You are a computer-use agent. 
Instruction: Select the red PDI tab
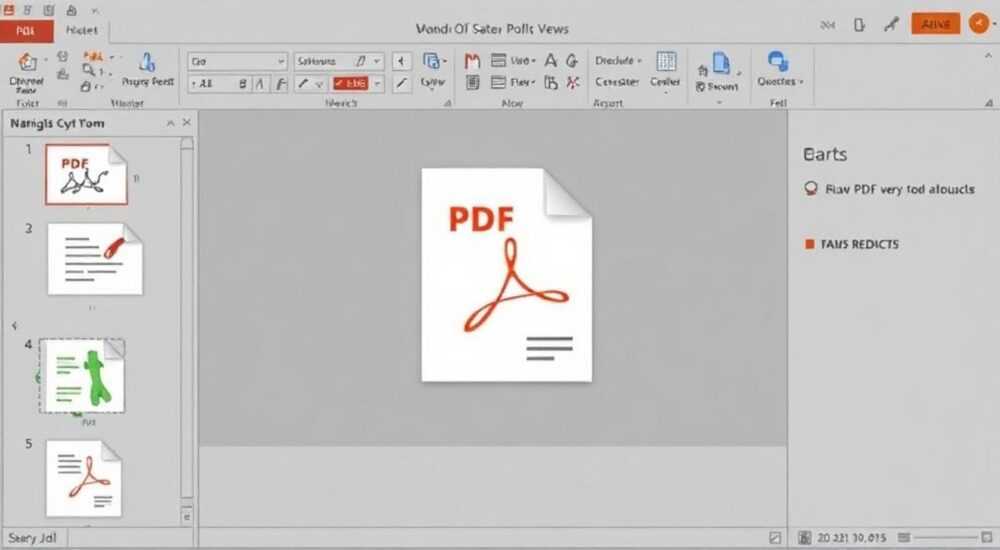(26, 31)
